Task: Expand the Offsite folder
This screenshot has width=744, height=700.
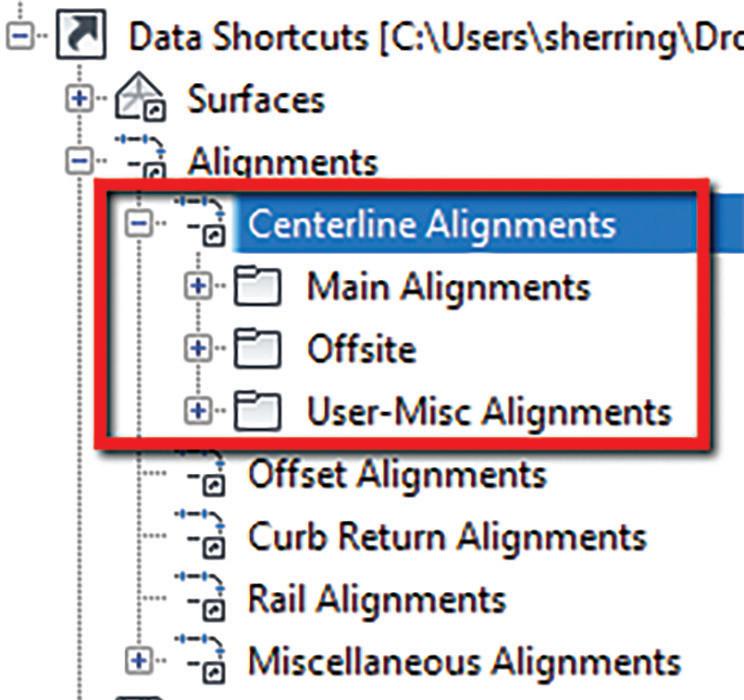Action: pos(198,348)
